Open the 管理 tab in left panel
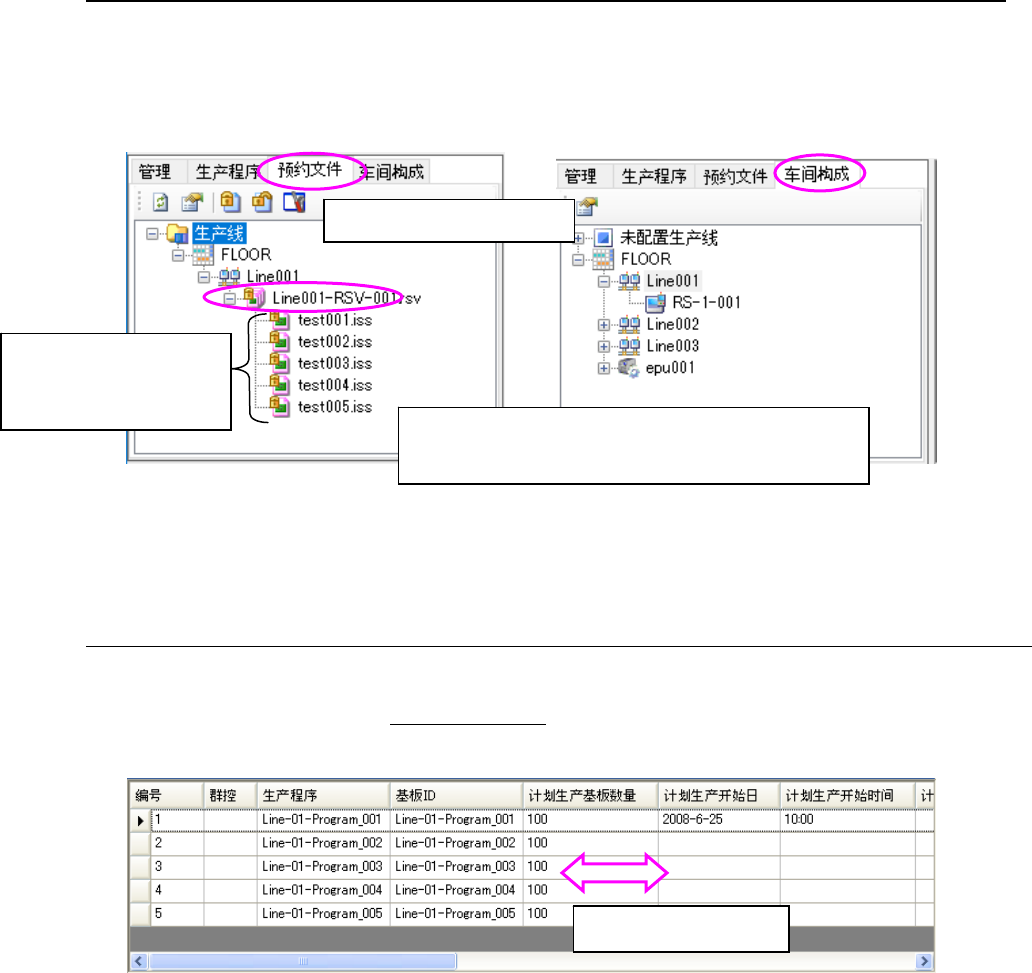Screen dimensions: 1032x973 [x=155, y=172]
